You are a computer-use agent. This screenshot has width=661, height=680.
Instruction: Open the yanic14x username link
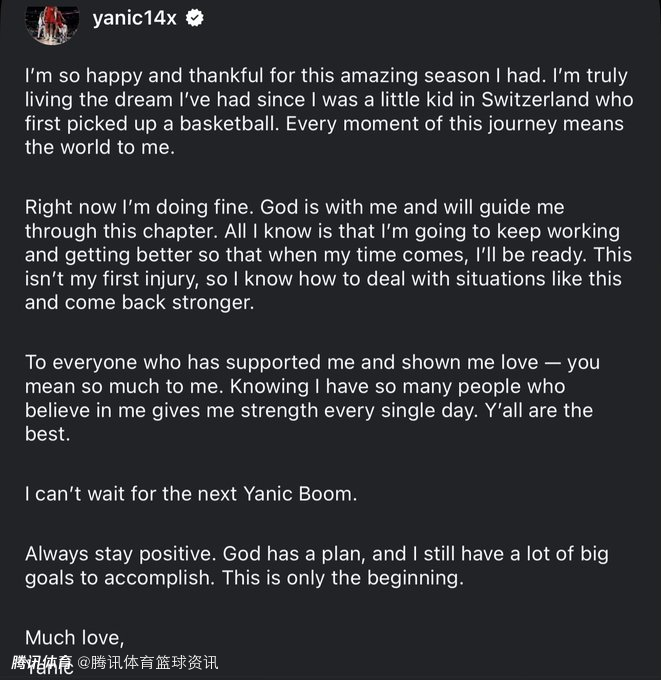click(x=135, y=18)
